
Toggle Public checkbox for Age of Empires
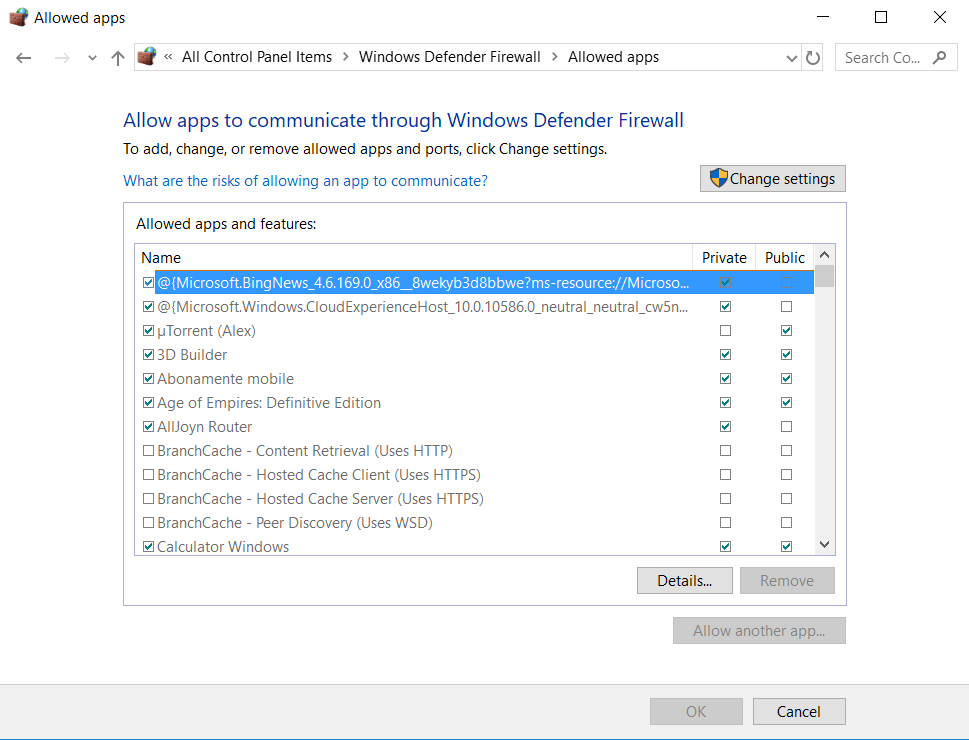[786, 402]
